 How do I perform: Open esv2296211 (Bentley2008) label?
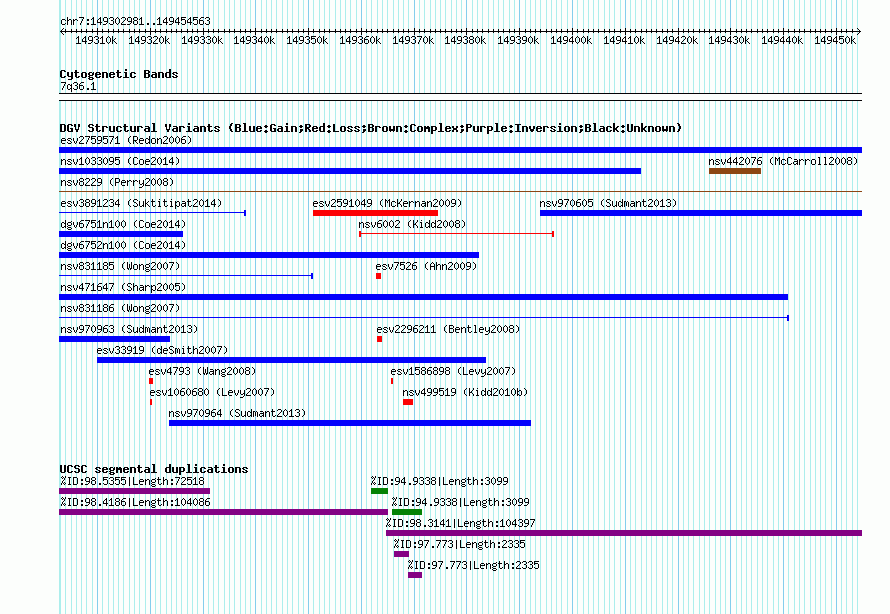pyautogui.click(x=448, y=329)
